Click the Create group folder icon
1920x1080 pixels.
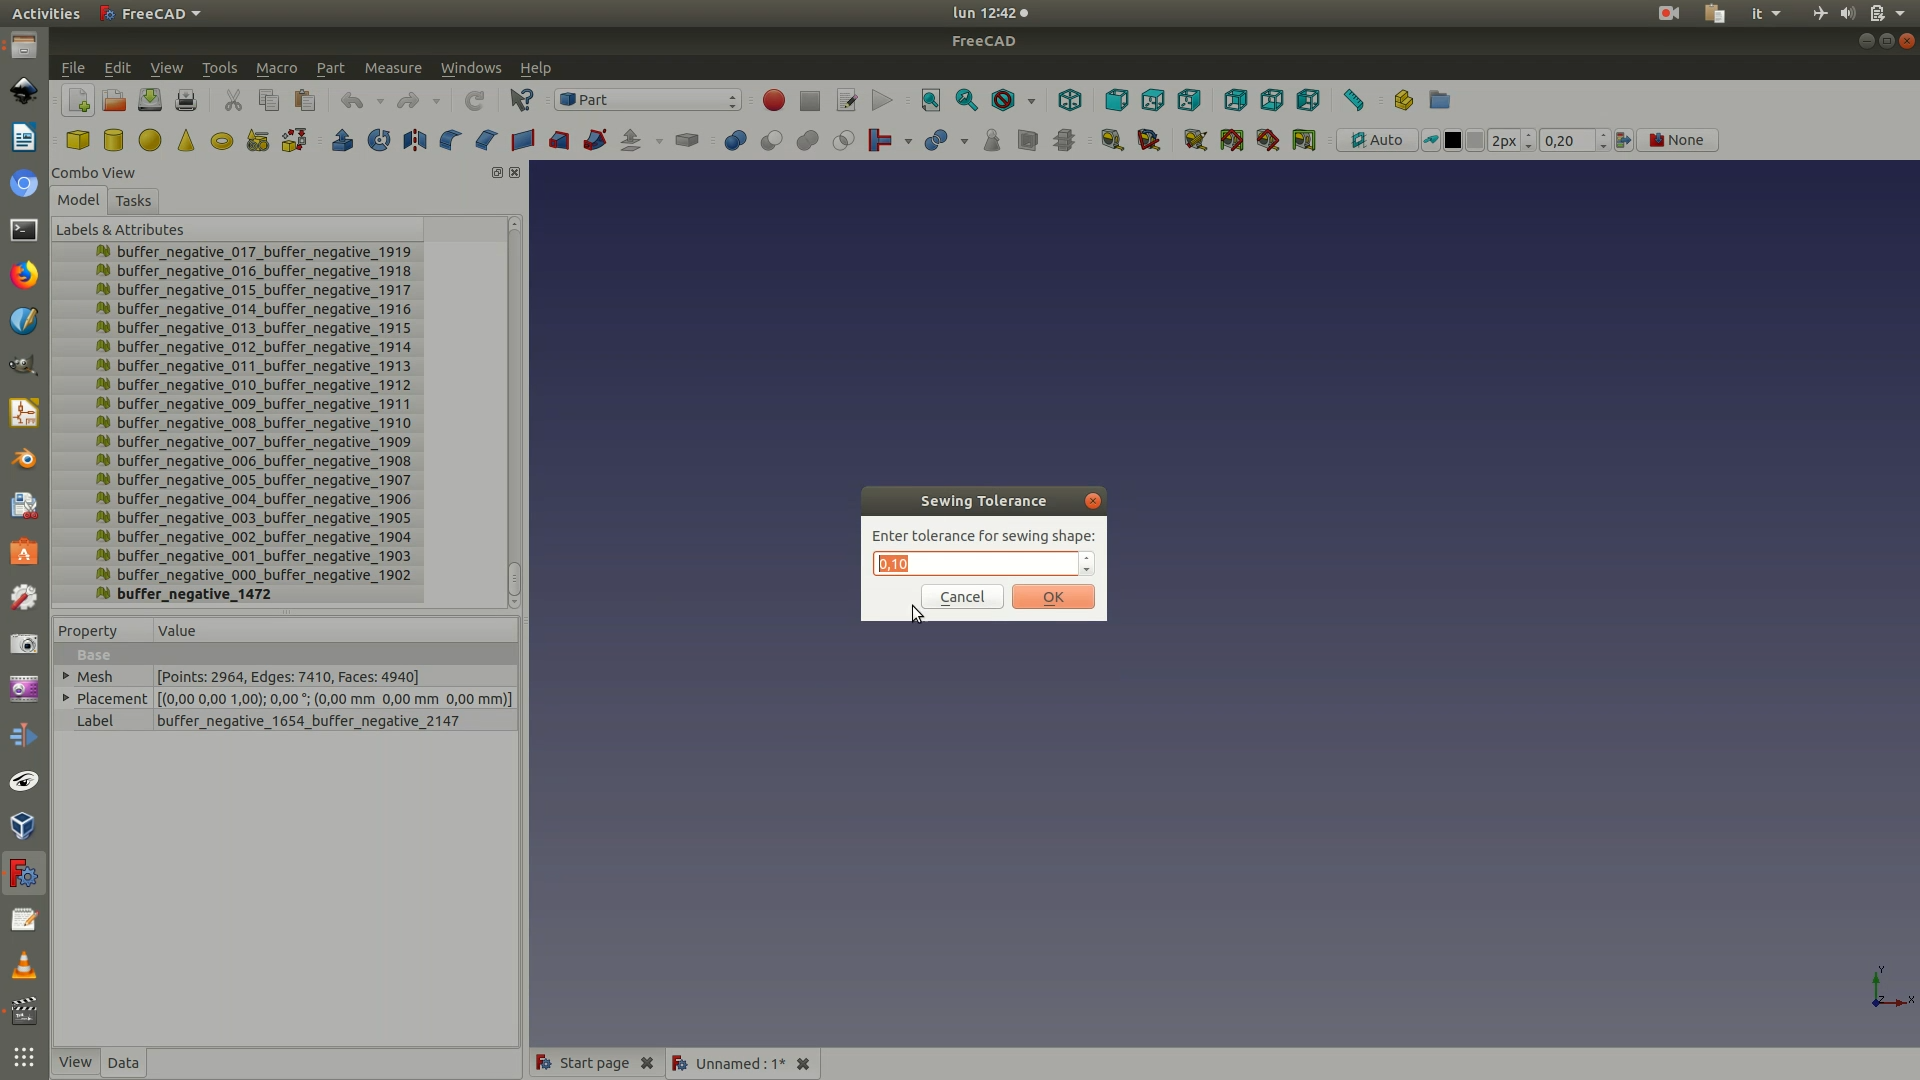(1439, 100)
